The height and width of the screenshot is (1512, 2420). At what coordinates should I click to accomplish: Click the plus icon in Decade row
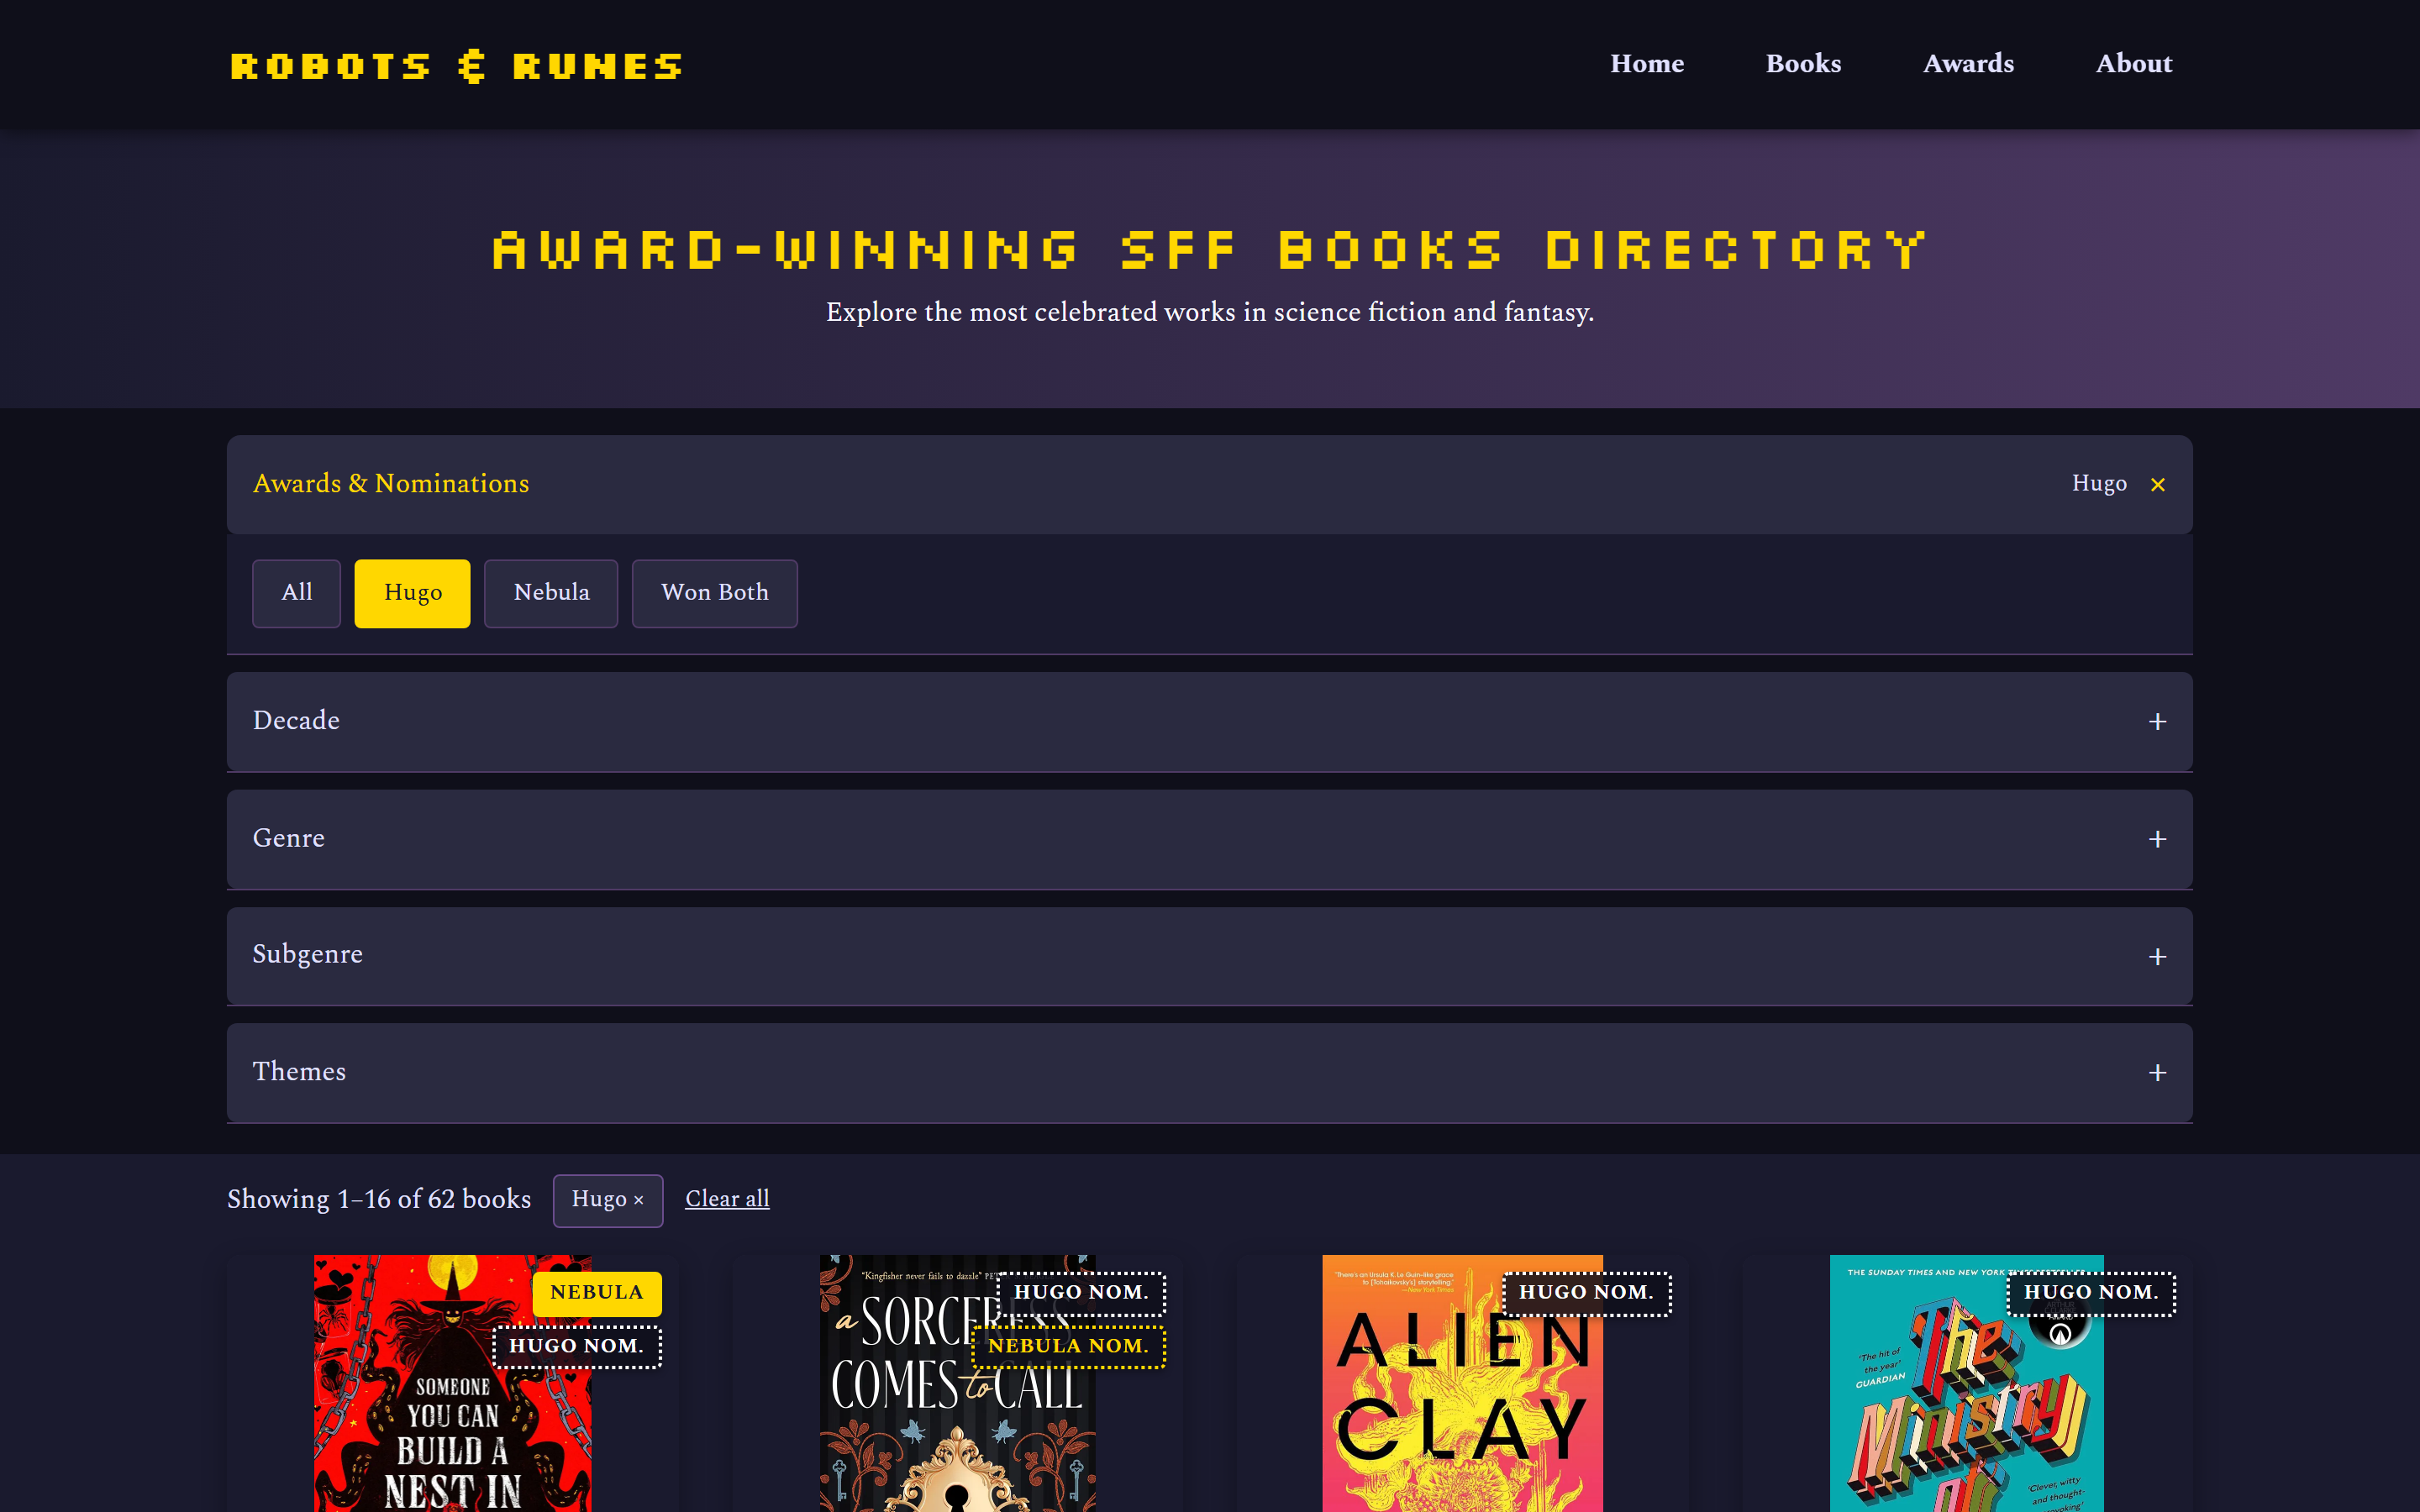tap(2158, 722)
